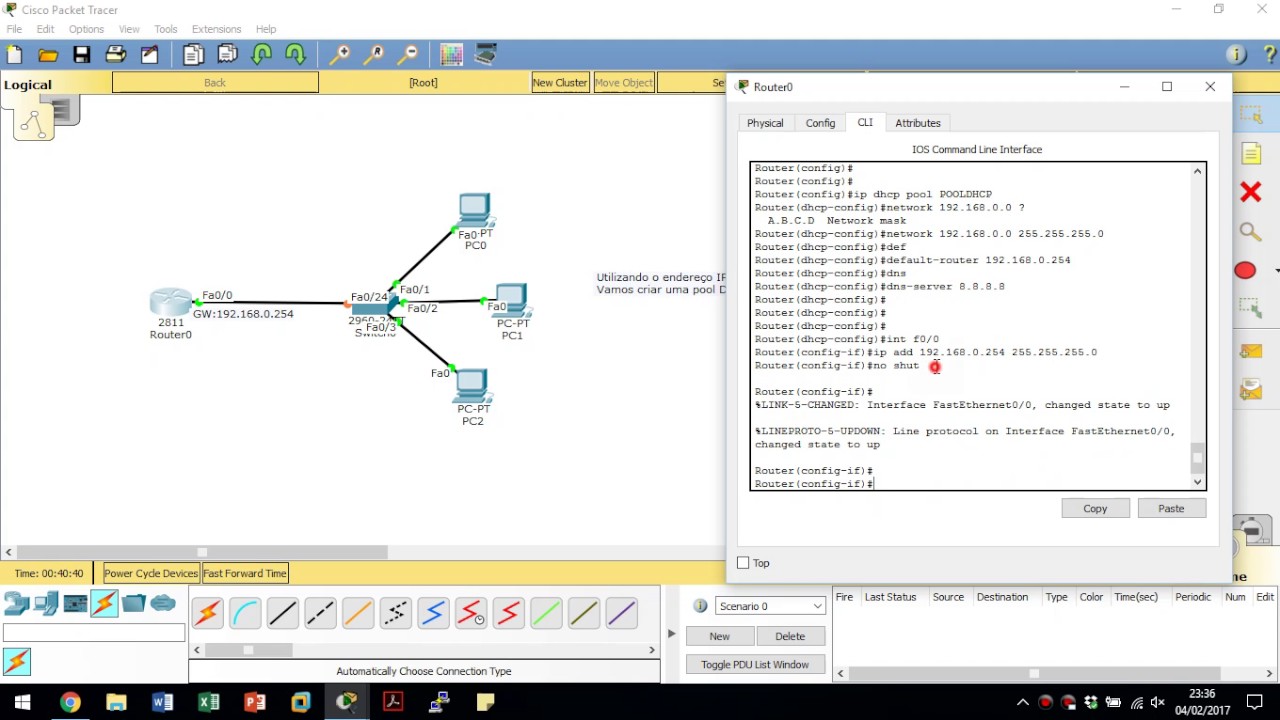
Task: Click the connections list horizontal scrollbar thumb
Action: click(248, 650)
